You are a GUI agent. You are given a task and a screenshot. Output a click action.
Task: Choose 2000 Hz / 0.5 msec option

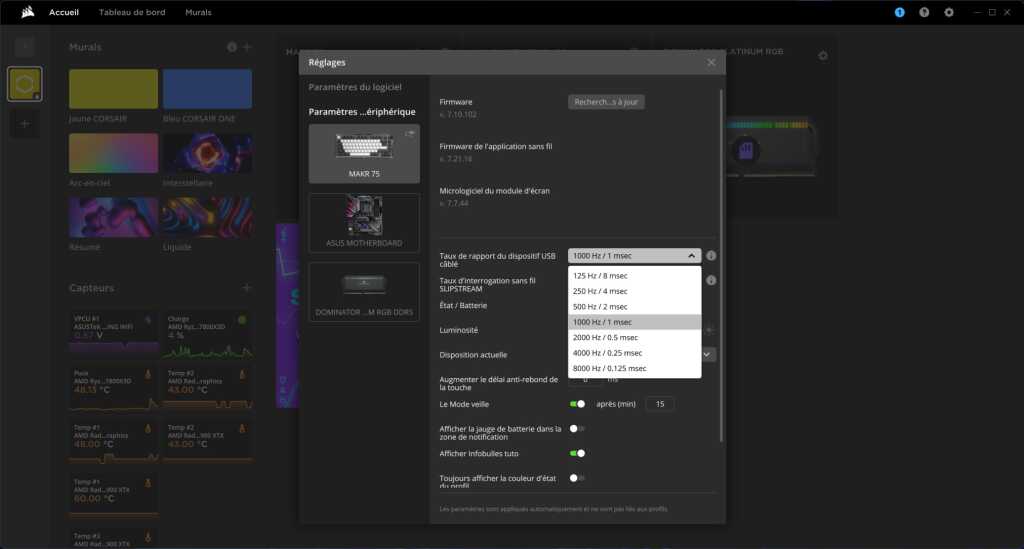pos(634,337)
